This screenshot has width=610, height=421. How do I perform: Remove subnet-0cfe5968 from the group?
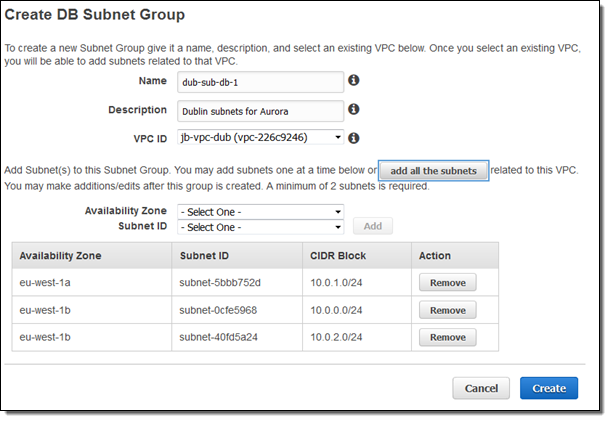click(x=447, y=310)
